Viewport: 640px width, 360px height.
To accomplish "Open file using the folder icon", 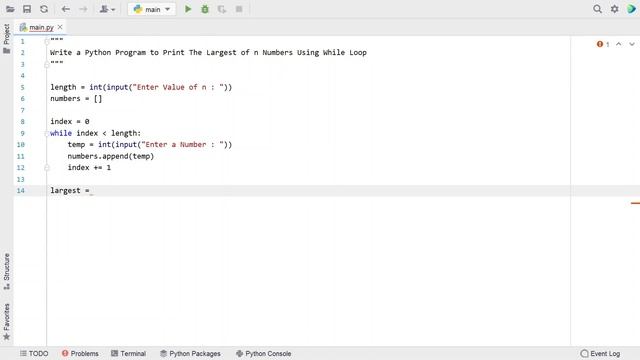I will click(x=10, y=9).
